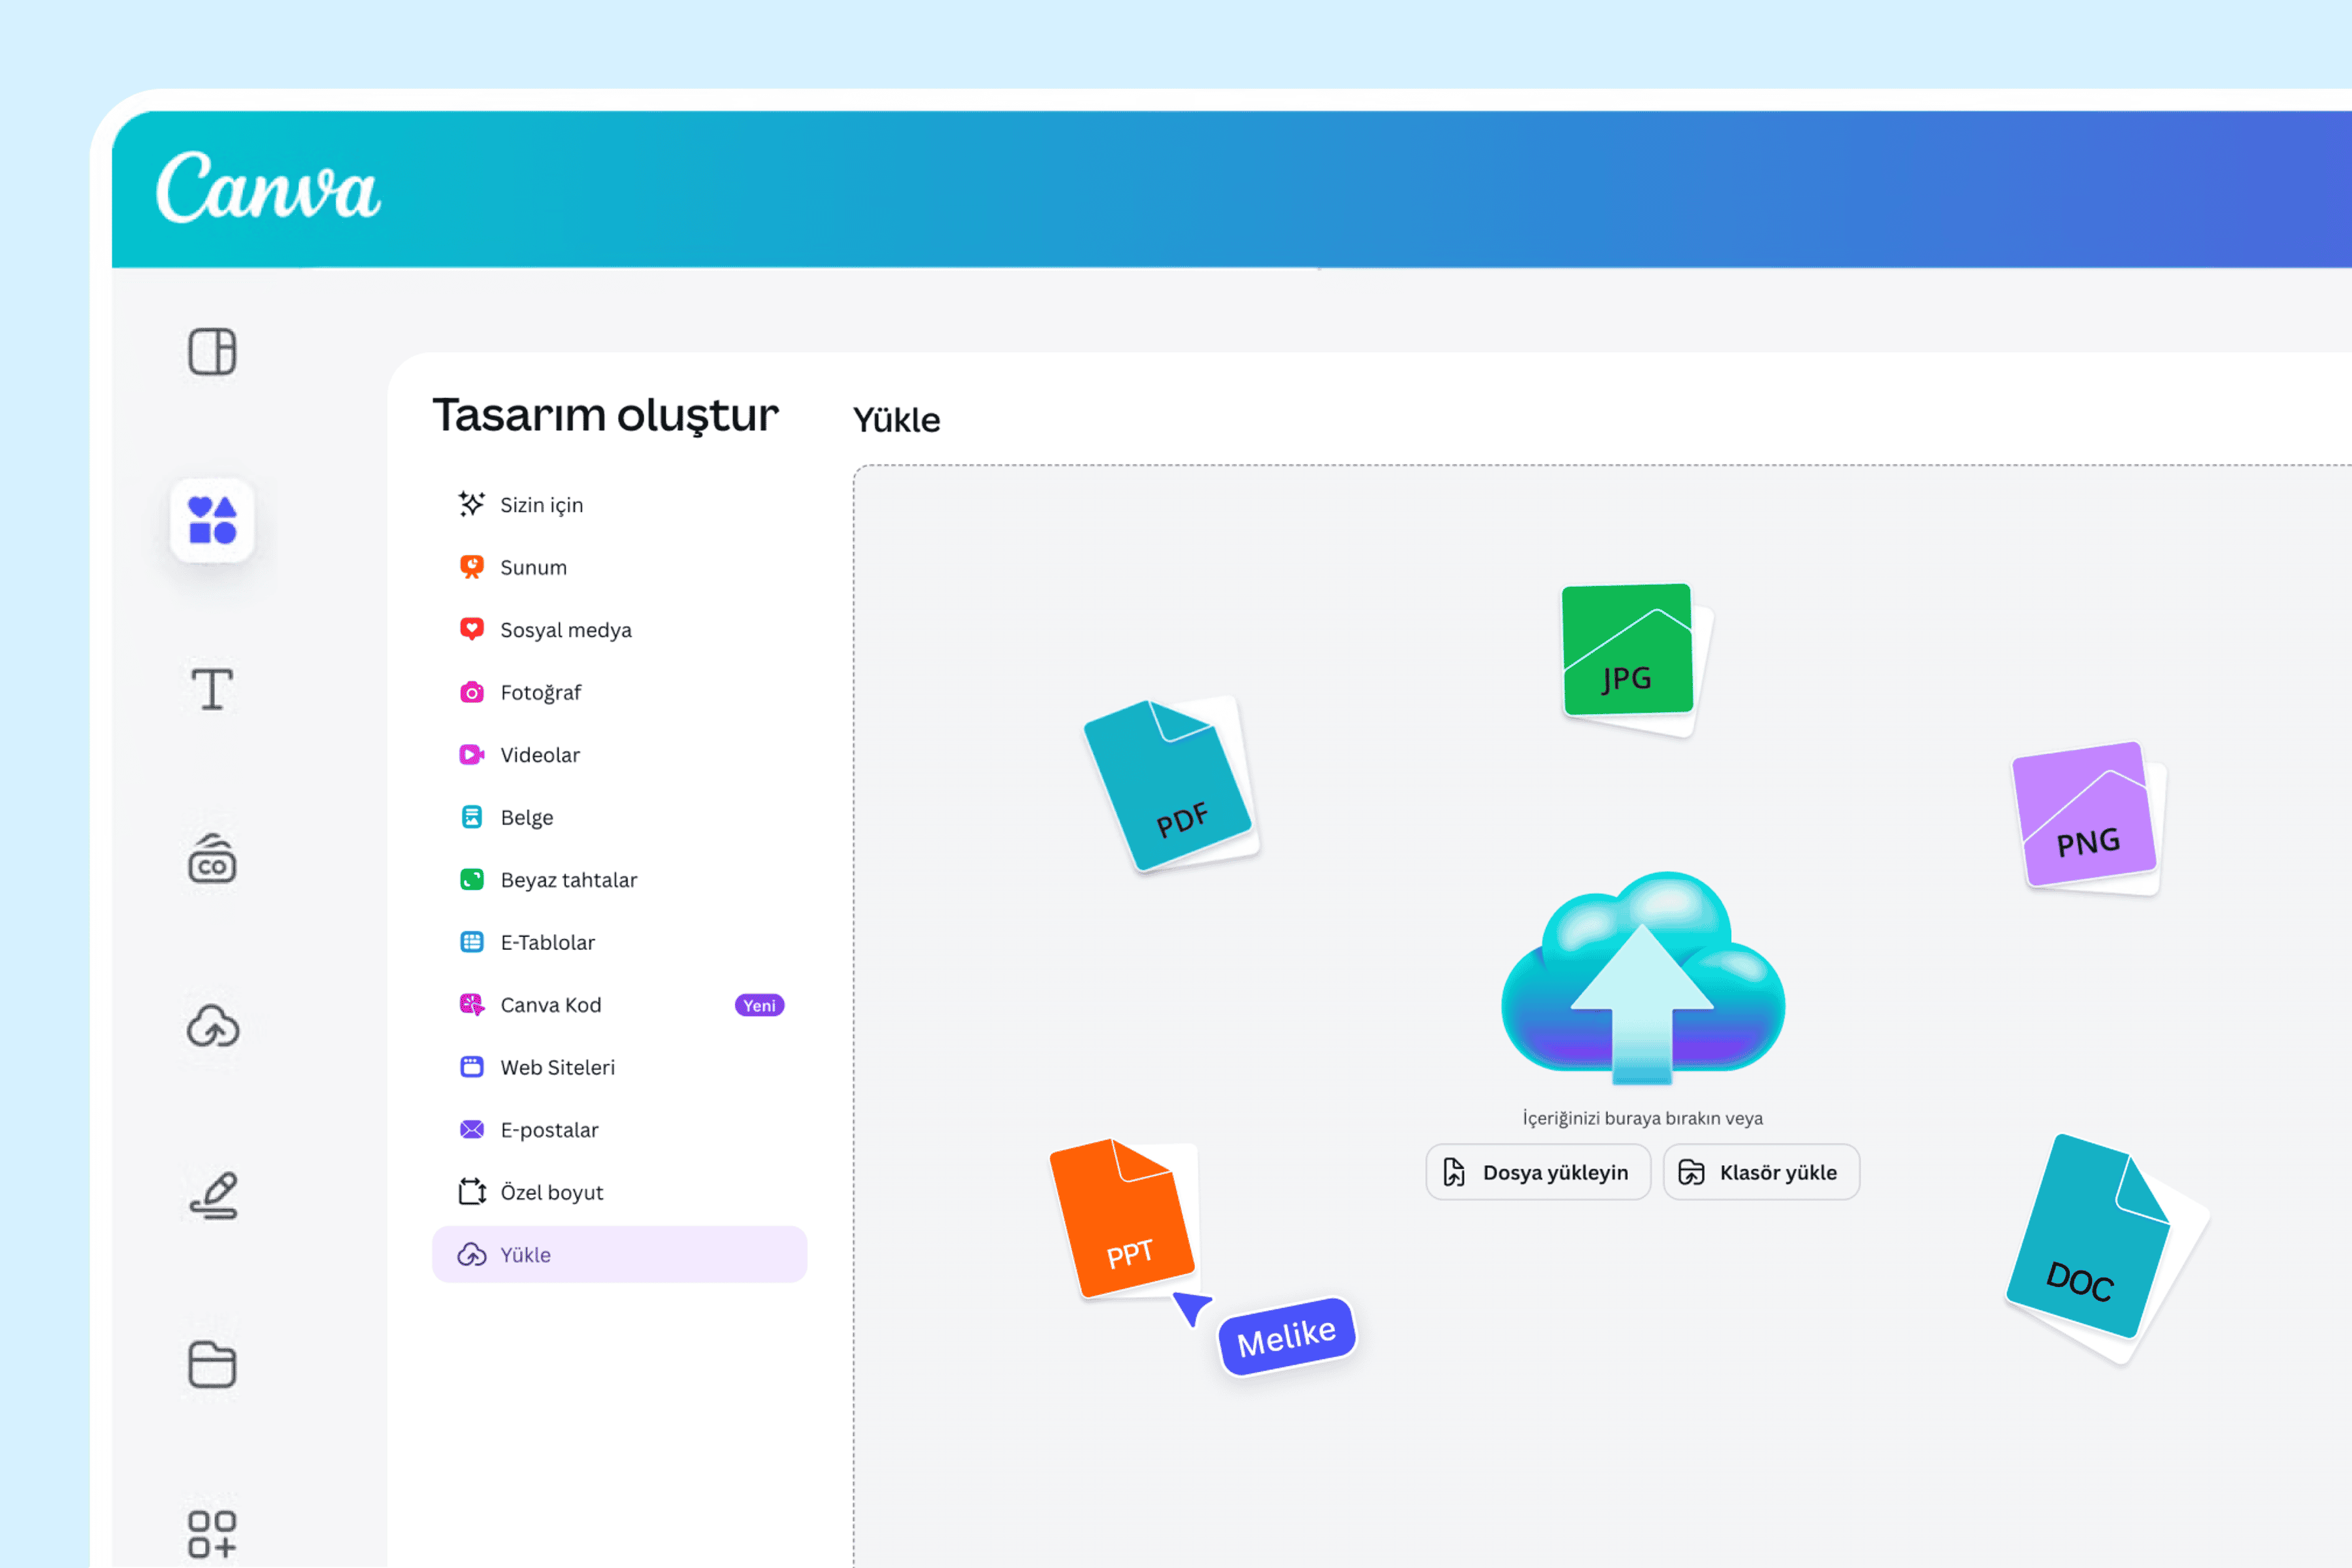Open the layout panel icon in the sidebar

click(x=212, y=352)
